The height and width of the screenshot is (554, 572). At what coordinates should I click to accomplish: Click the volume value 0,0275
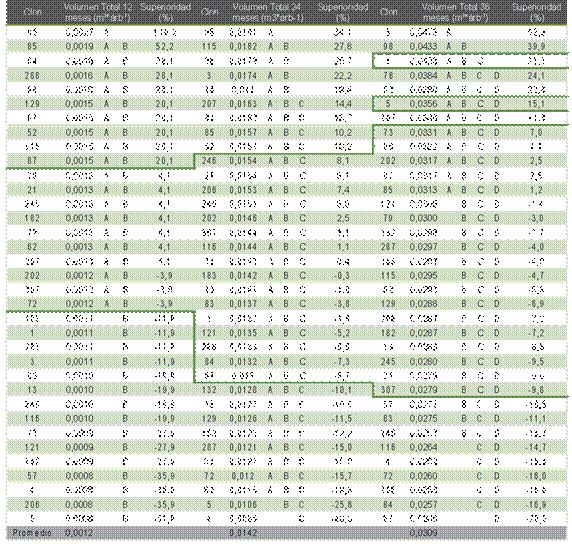423,419
